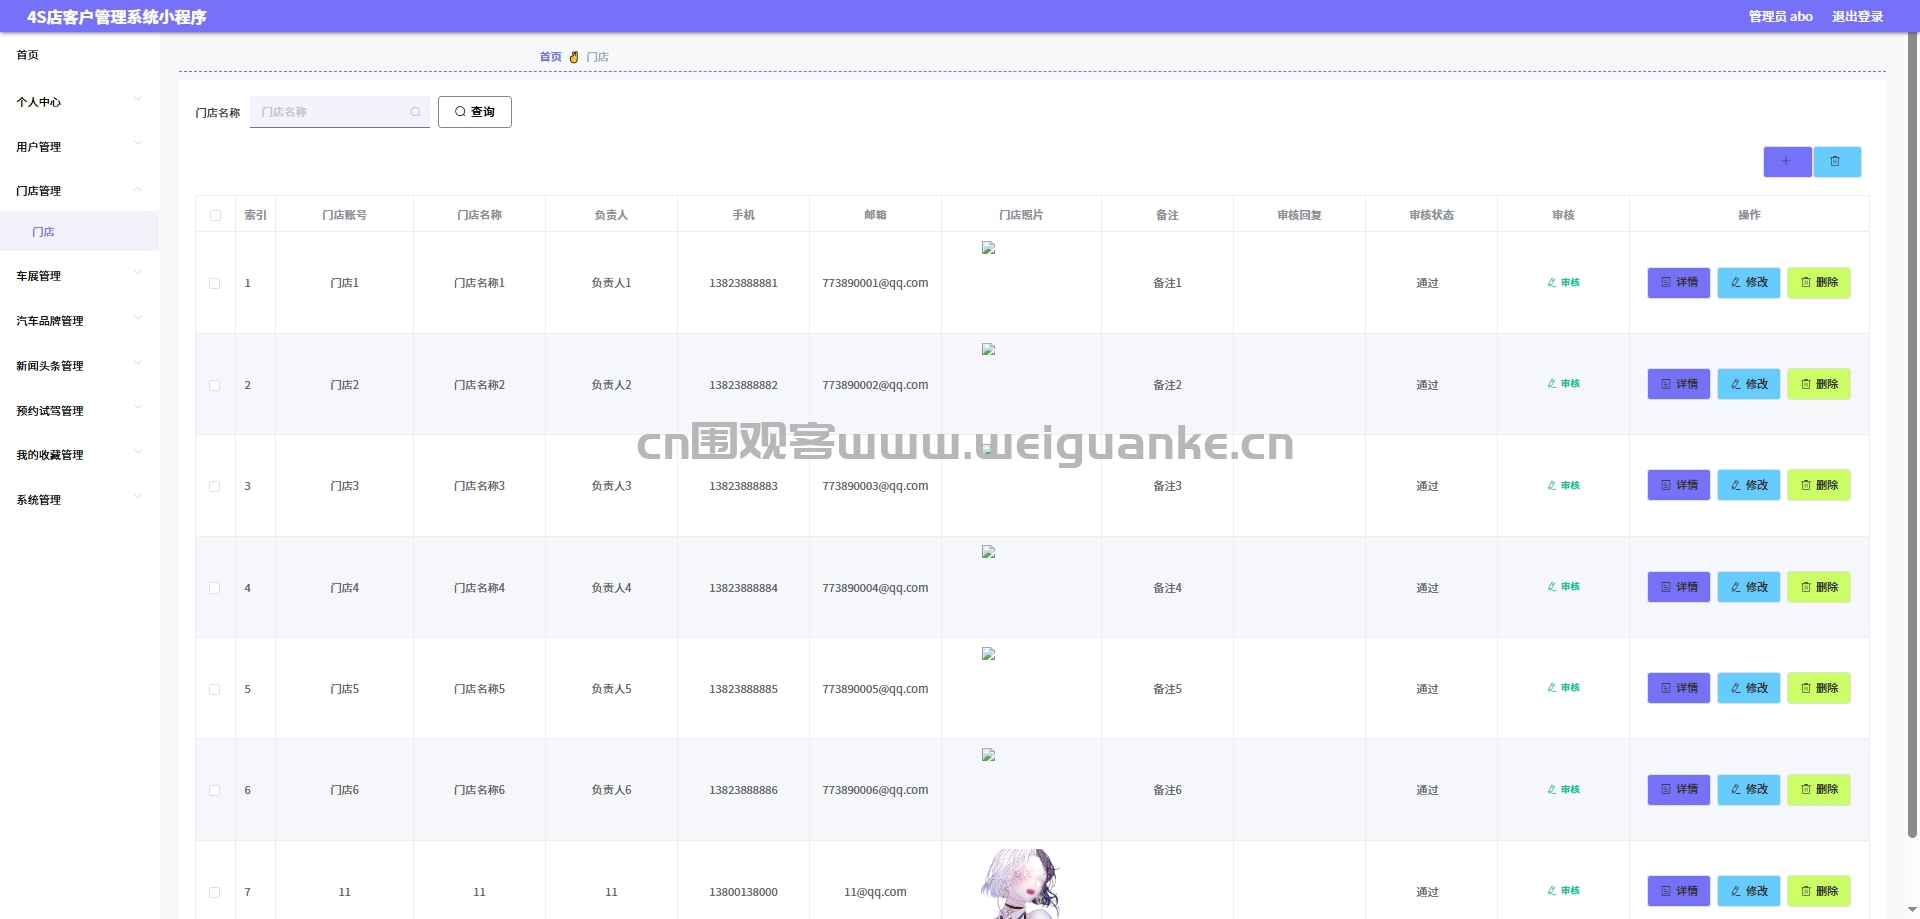Check the checkbox for row 门店2
Viewport: 1920px width, 919px height.
click(x=215, y=385)
